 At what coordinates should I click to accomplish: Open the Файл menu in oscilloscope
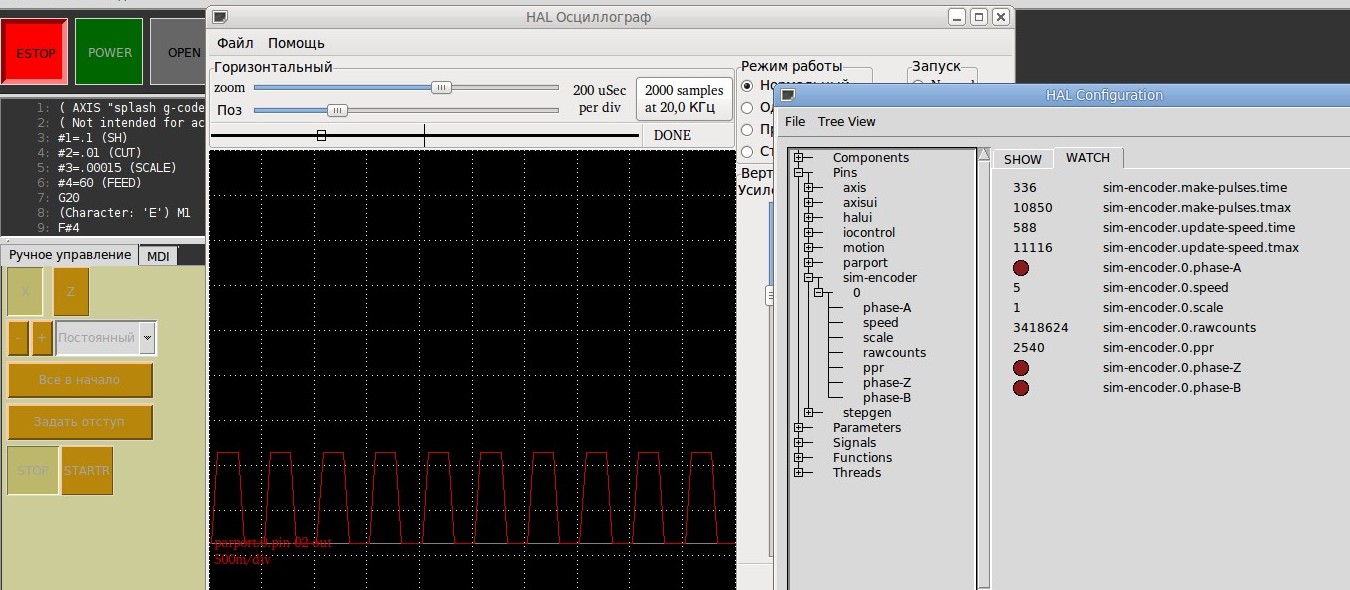click(x=235, y=43)
